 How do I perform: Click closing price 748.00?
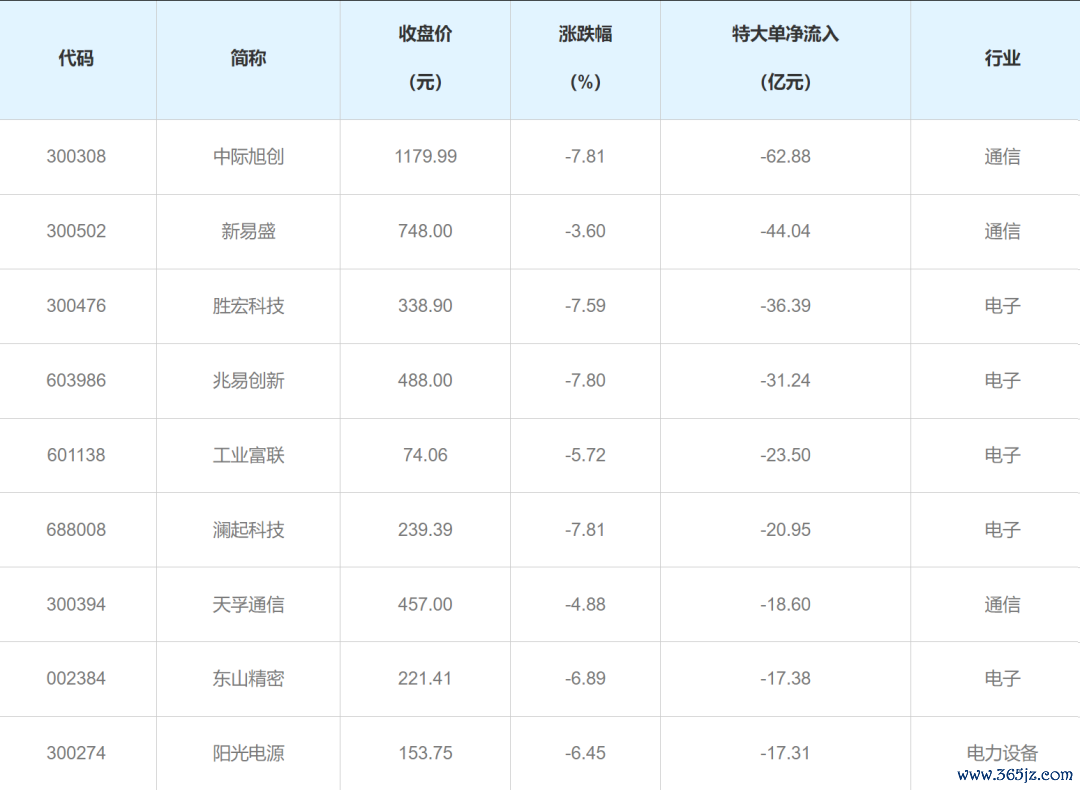pyautogui.click(x=425, y=231)
